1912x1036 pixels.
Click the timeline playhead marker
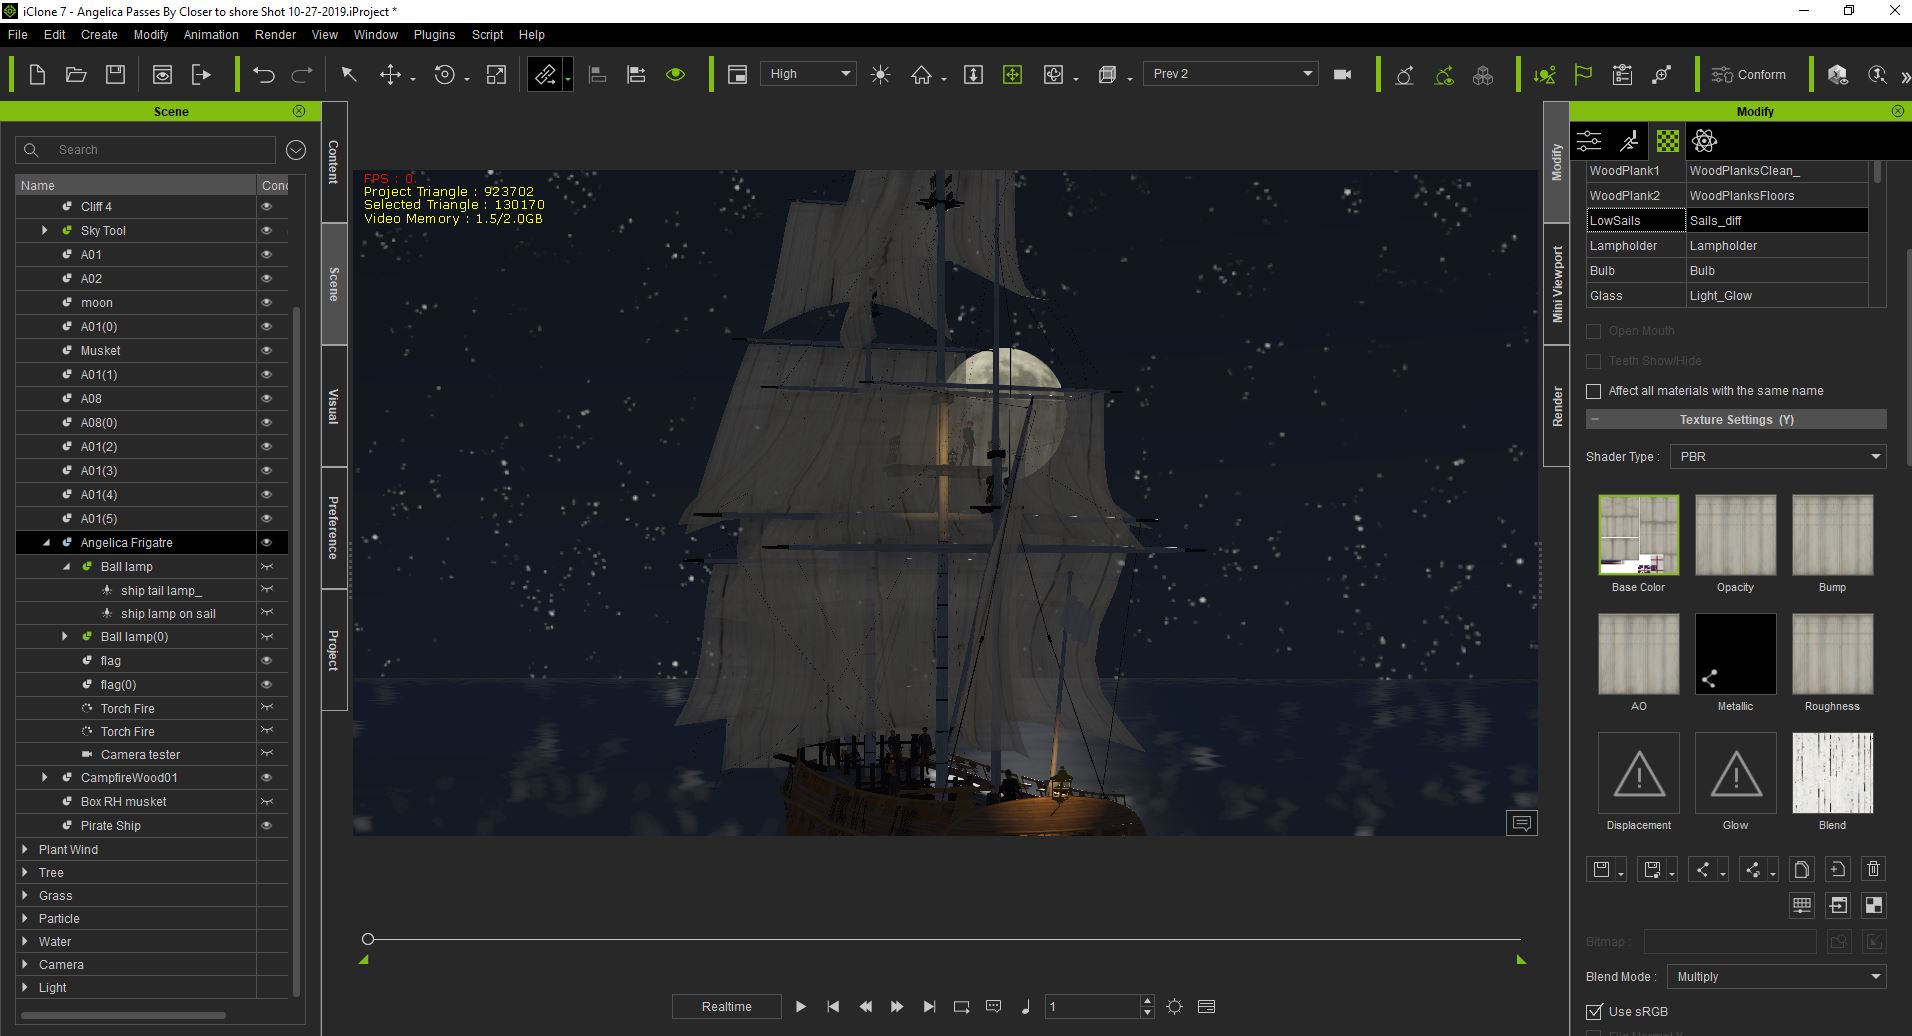[368, 939]
